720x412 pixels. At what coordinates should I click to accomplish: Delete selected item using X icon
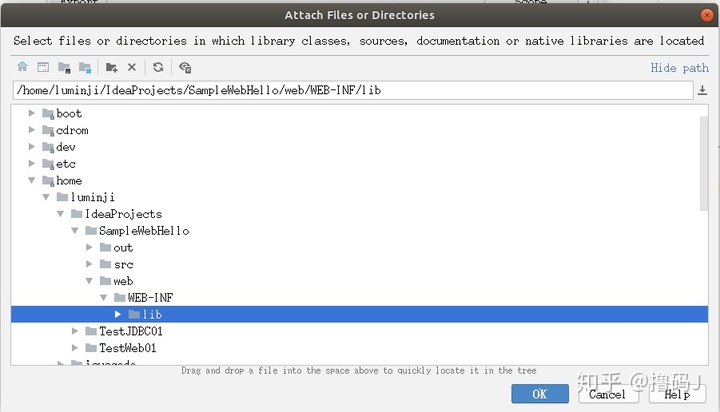pos(132,67)
